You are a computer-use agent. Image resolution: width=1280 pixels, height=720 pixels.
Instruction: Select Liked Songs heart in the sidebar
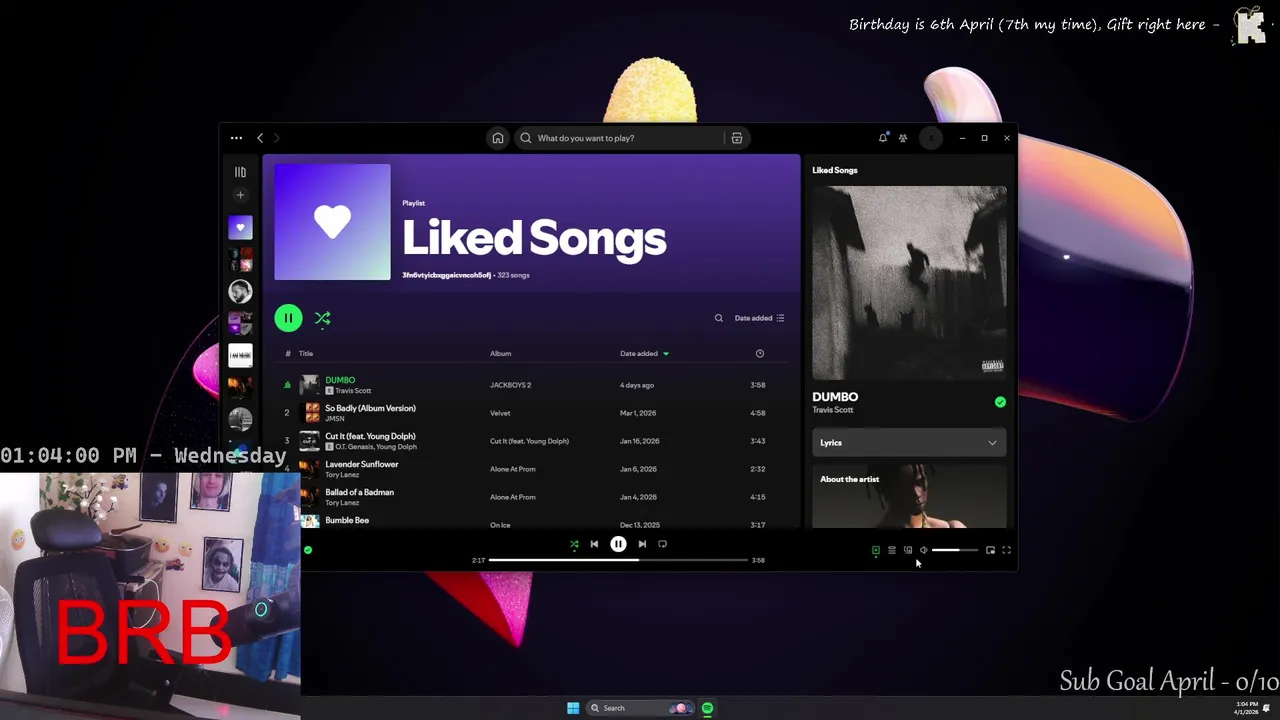click(240, 227)
